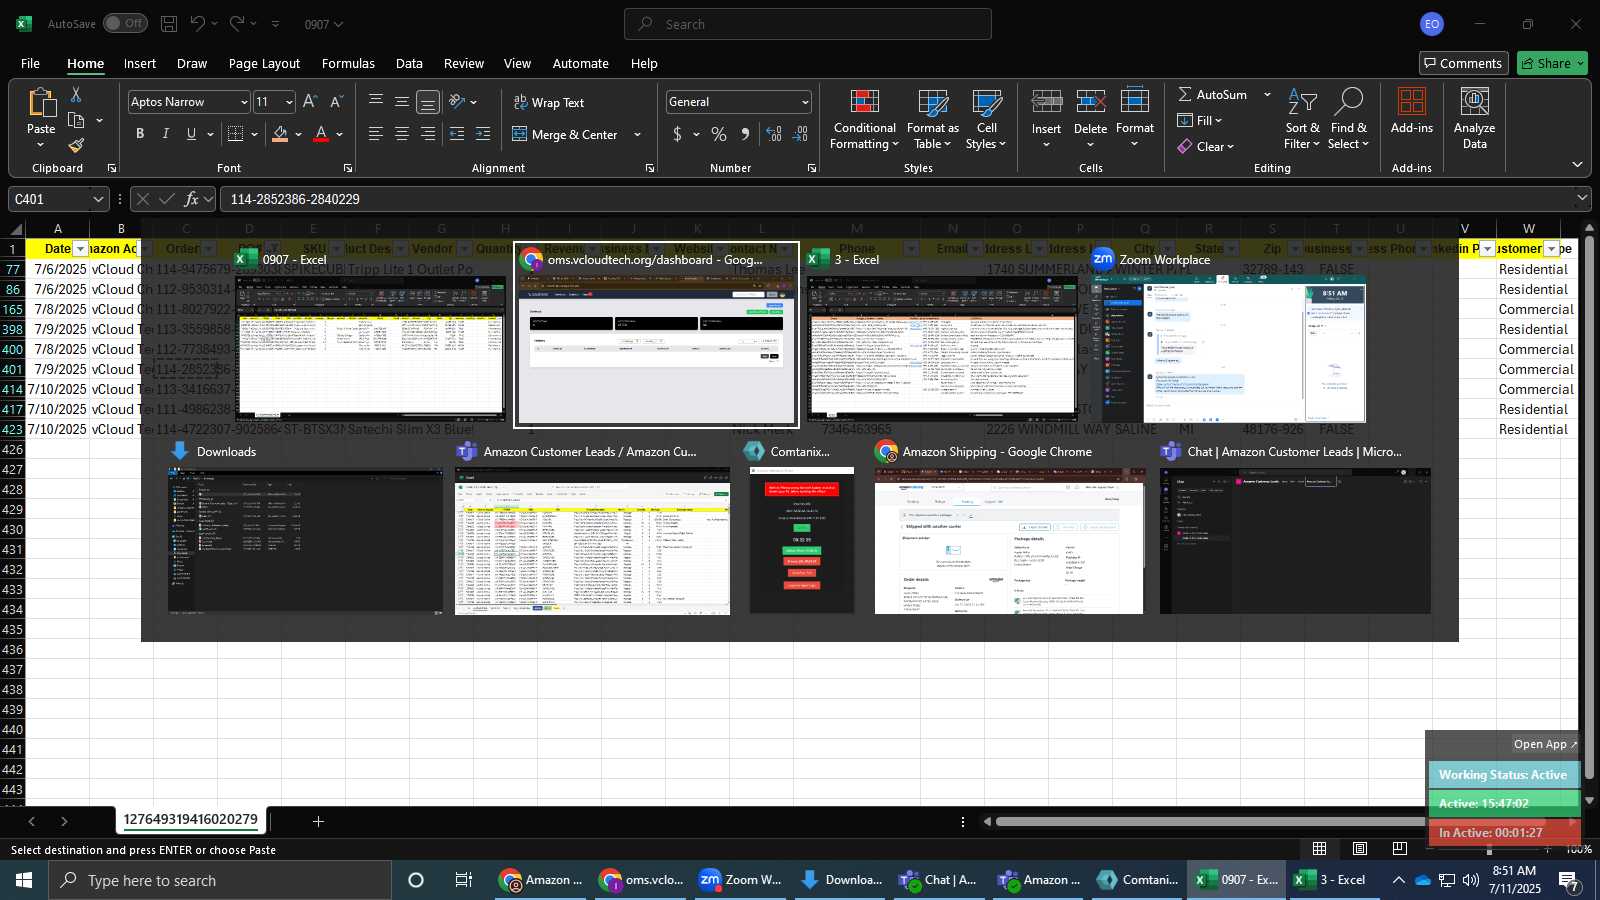This screenshot has width=1600, height=900.
Task: Open the View ribbon tab
Action: click(x=517, y=63)
